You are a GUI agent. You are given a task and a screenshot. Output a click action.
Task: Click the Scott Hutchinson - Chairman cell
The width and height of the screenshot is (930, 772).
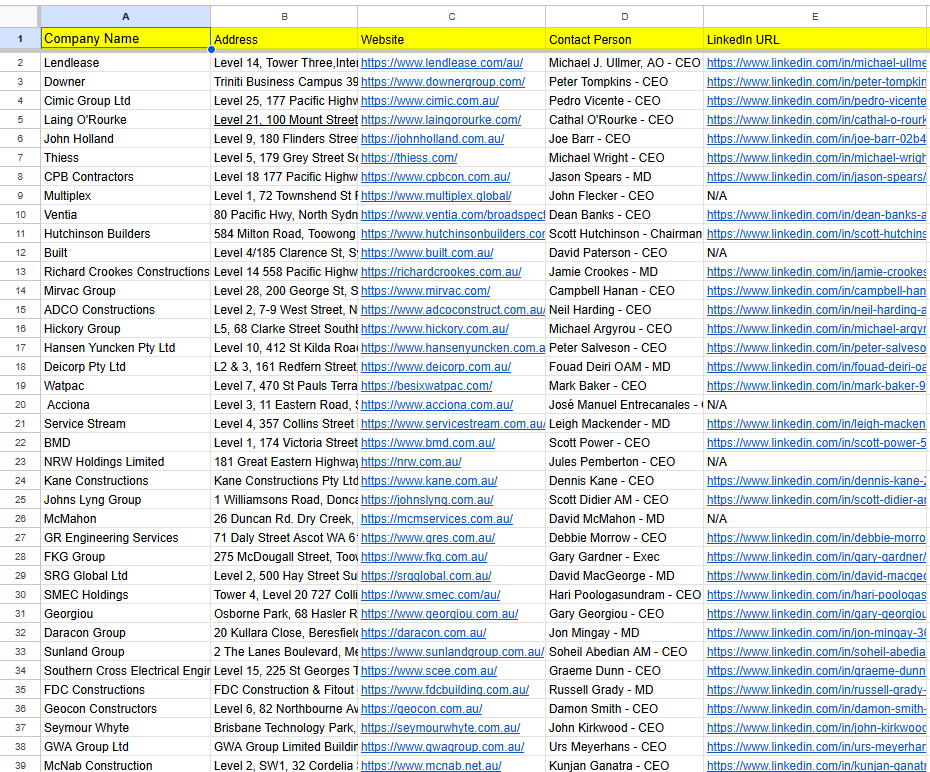(x=625, y=234)
